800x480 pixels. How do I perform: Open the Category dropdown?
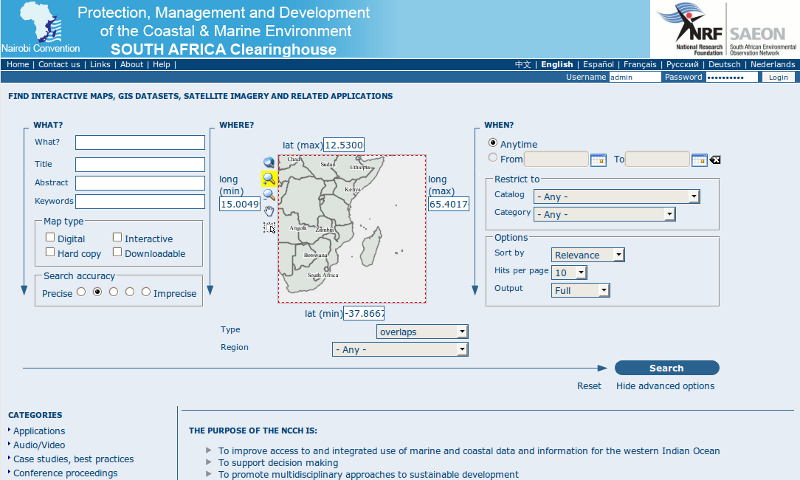(x=605, y=214)
